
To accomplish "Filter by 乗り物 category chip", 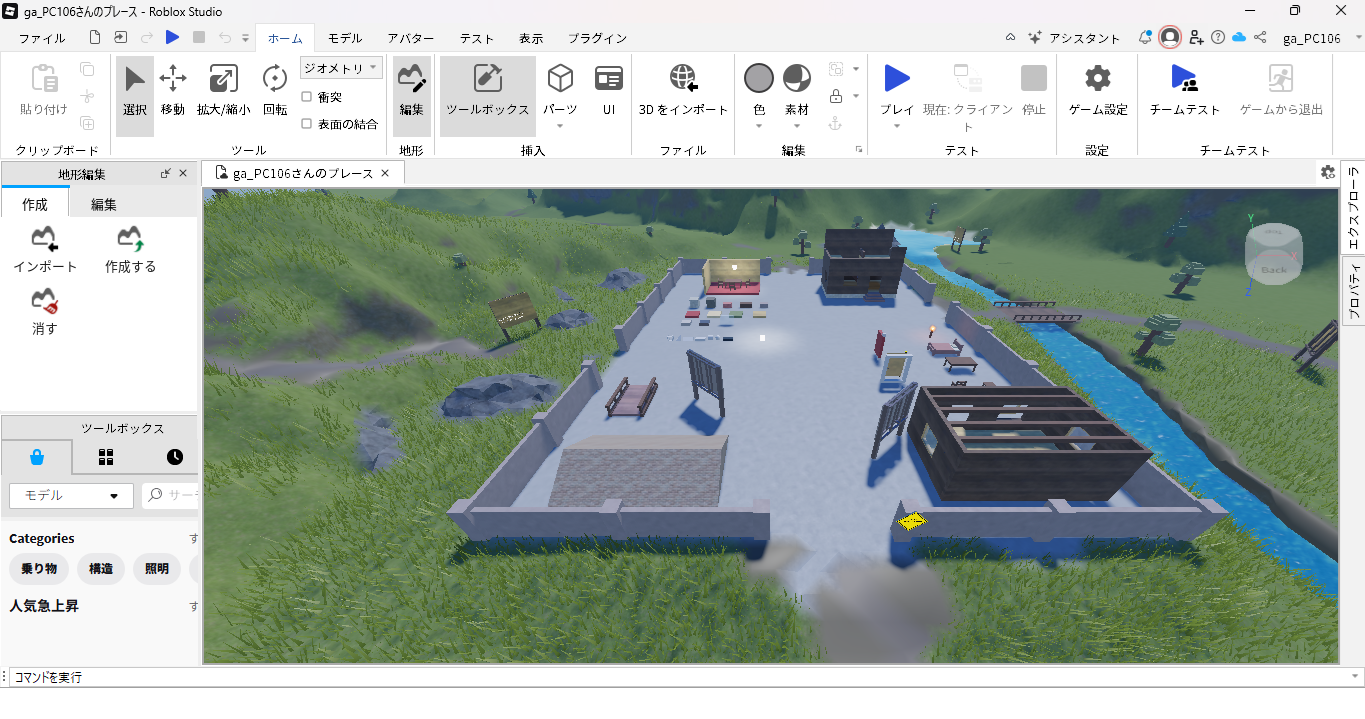I will click(x=39, y=569).
